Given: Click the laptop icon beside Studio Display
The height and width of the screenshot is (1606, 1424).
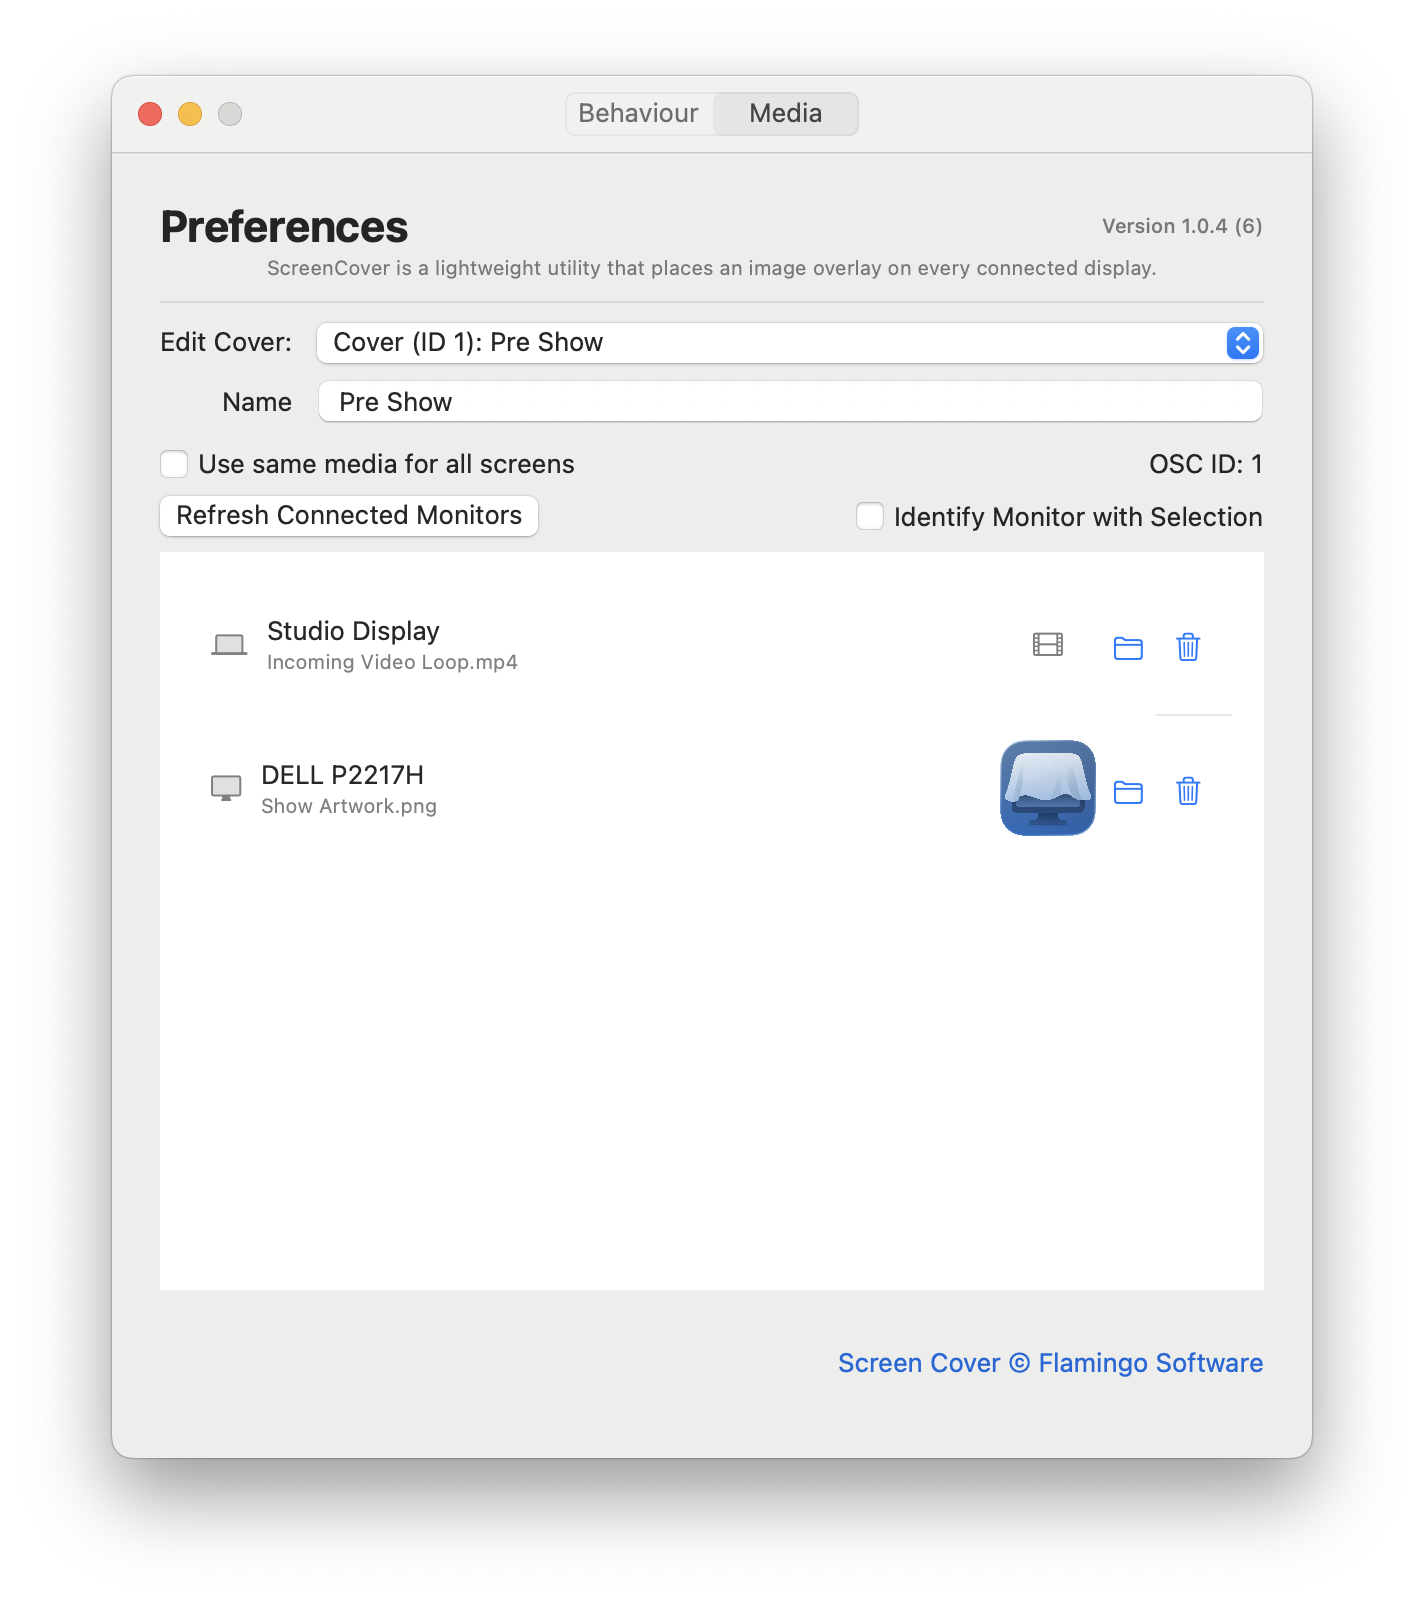Looking at the screenshot, I should 229,645.
